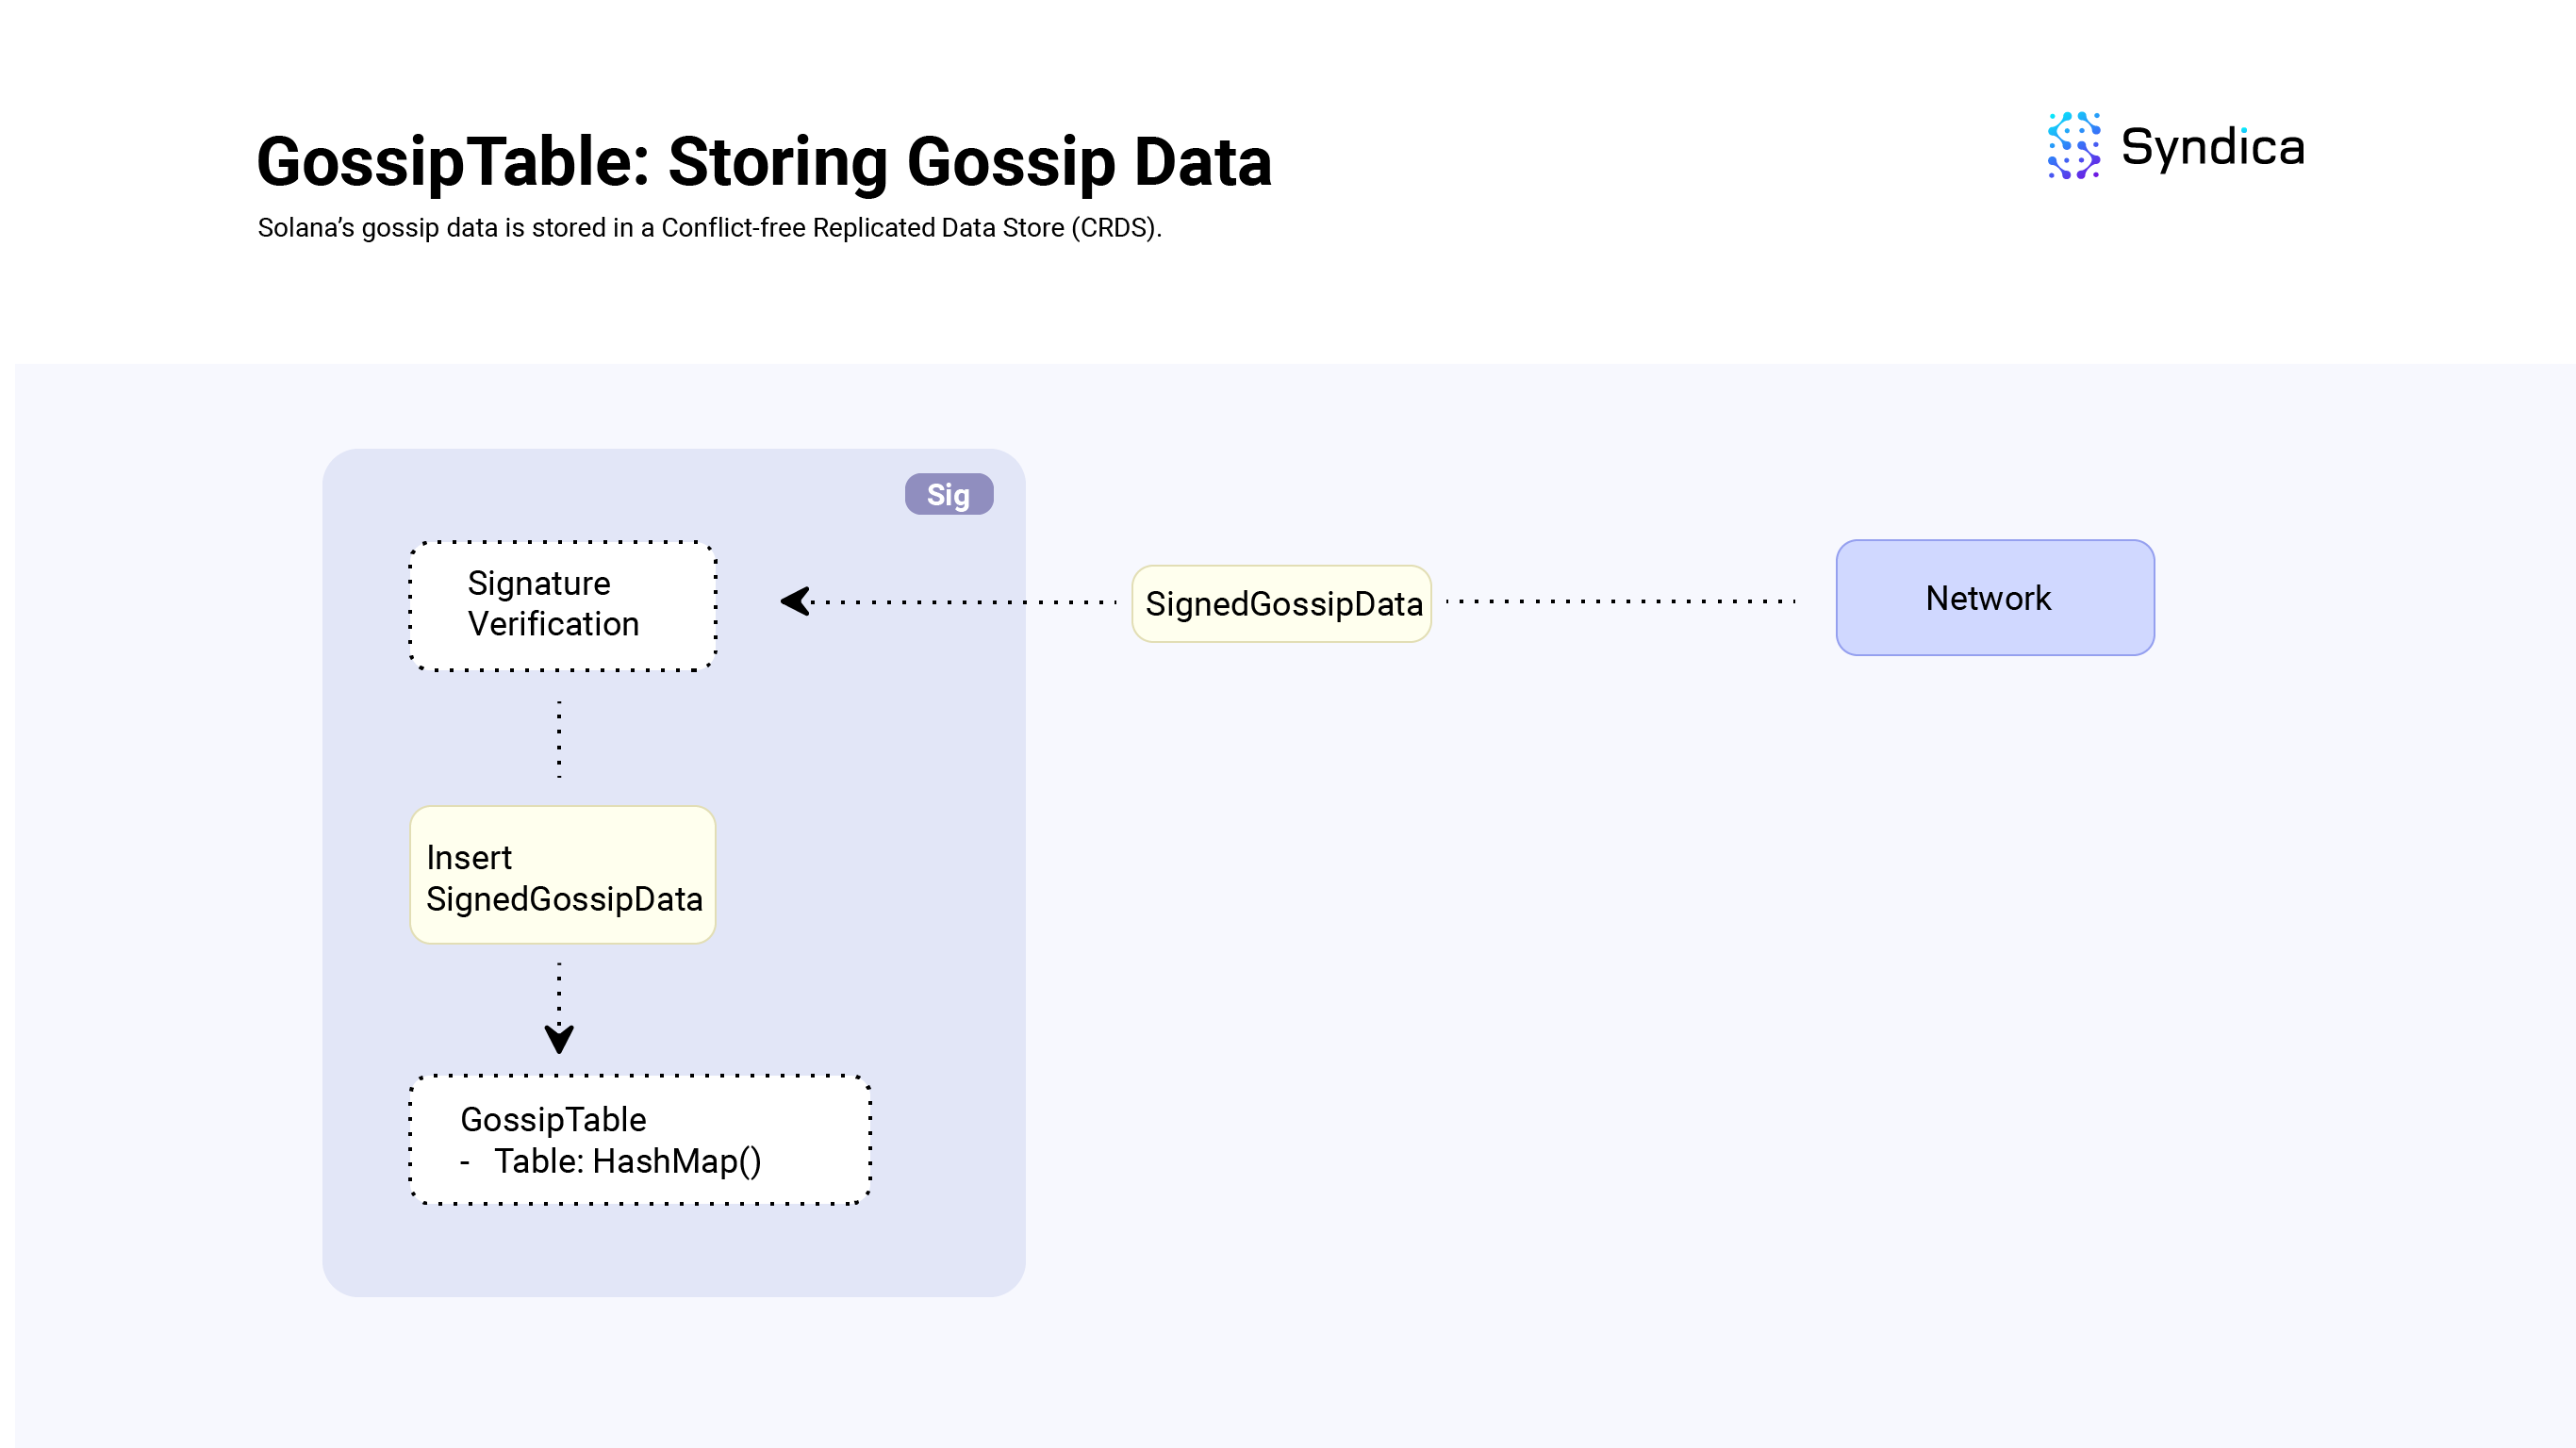The image size is (2576, 1448).
Task: Toggle the Signature Verification step
Action: coord(562,603)
